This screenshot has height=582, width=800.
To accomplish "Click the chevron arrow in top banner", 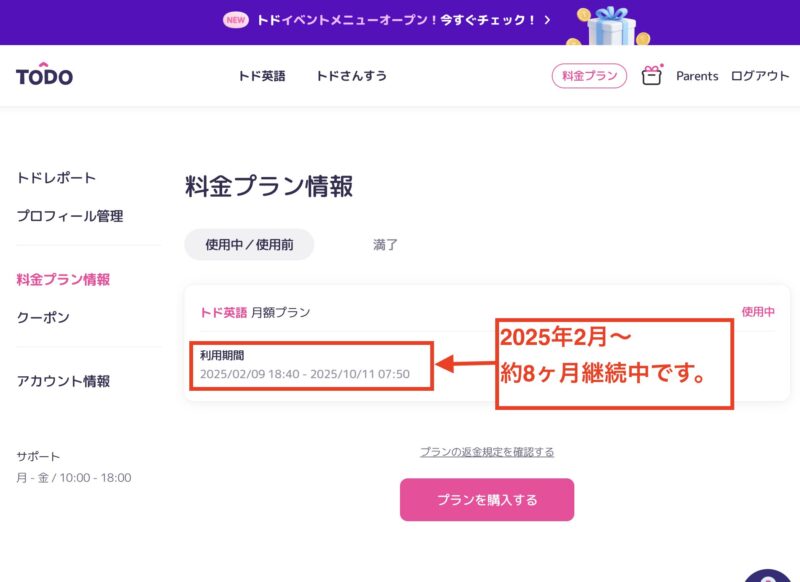I will pos(547,20).
